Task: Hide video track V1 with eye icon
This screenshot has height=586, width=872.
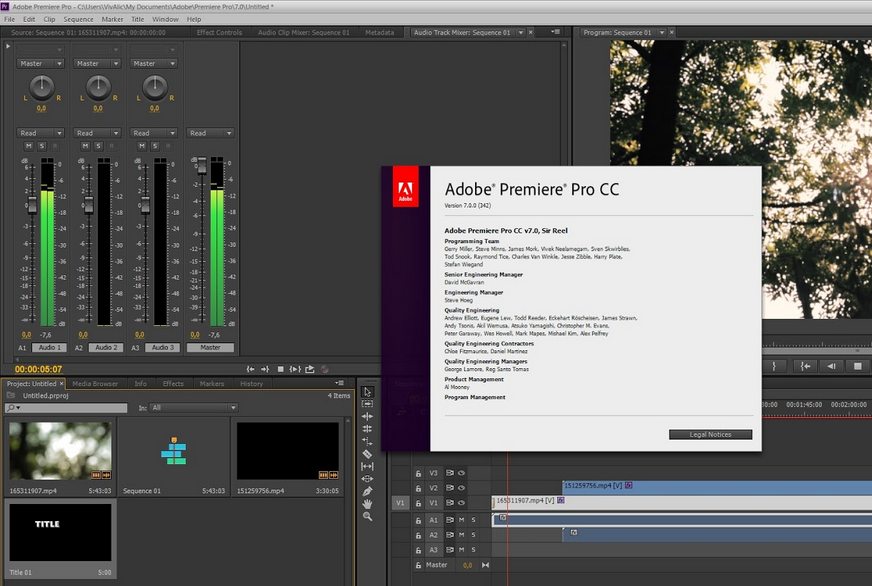Action: pos(461,503)
